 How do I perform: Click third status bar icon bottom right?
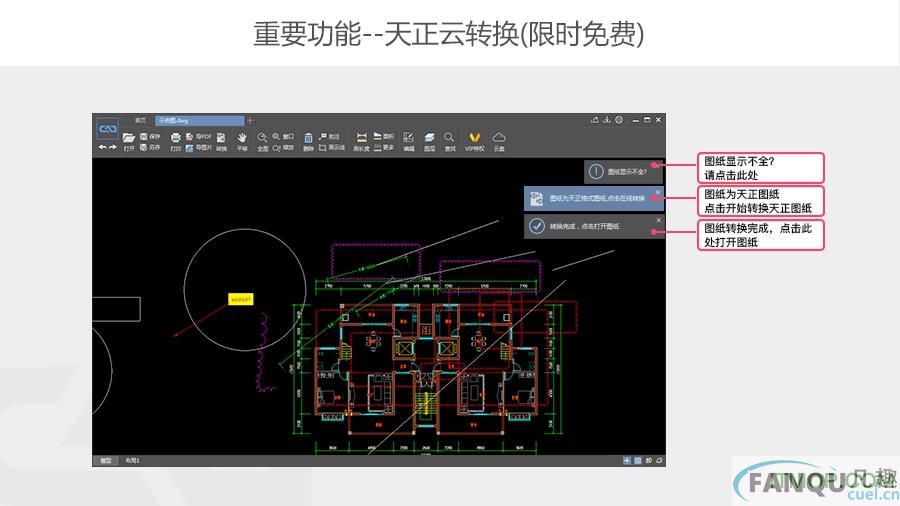pos(649,461)
